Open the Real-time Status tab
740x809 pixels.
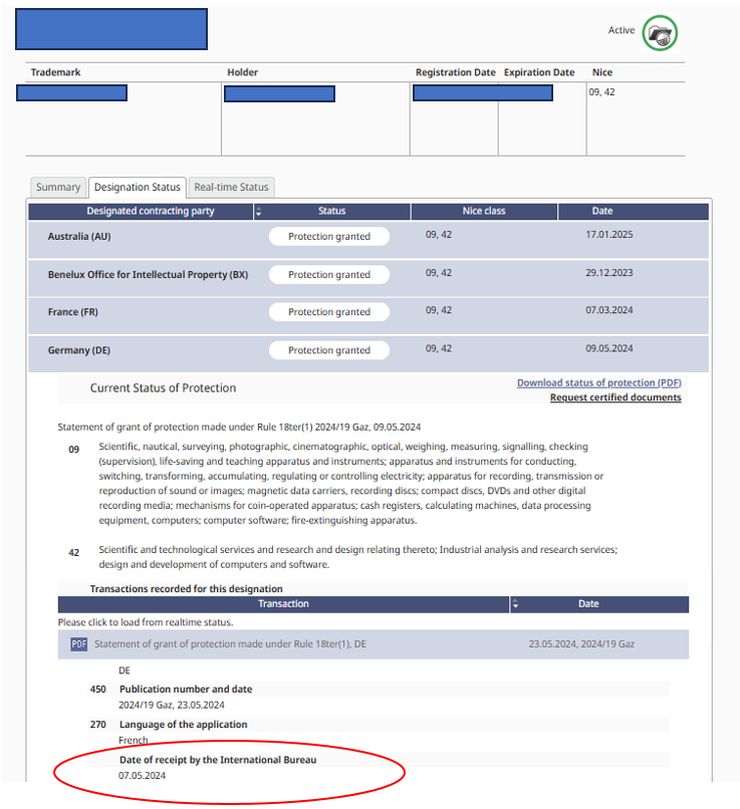[231, 187]
